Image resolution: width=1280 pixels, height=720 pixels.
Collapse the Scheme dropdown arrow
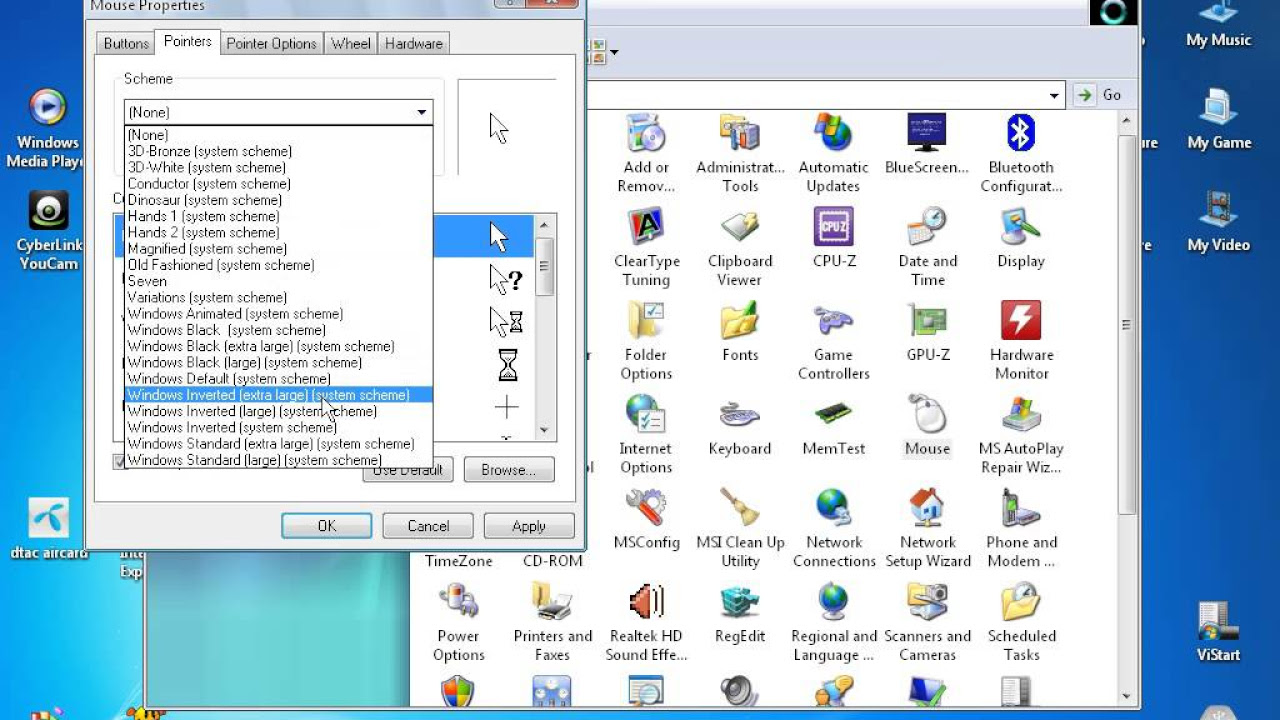pos(421,112)
